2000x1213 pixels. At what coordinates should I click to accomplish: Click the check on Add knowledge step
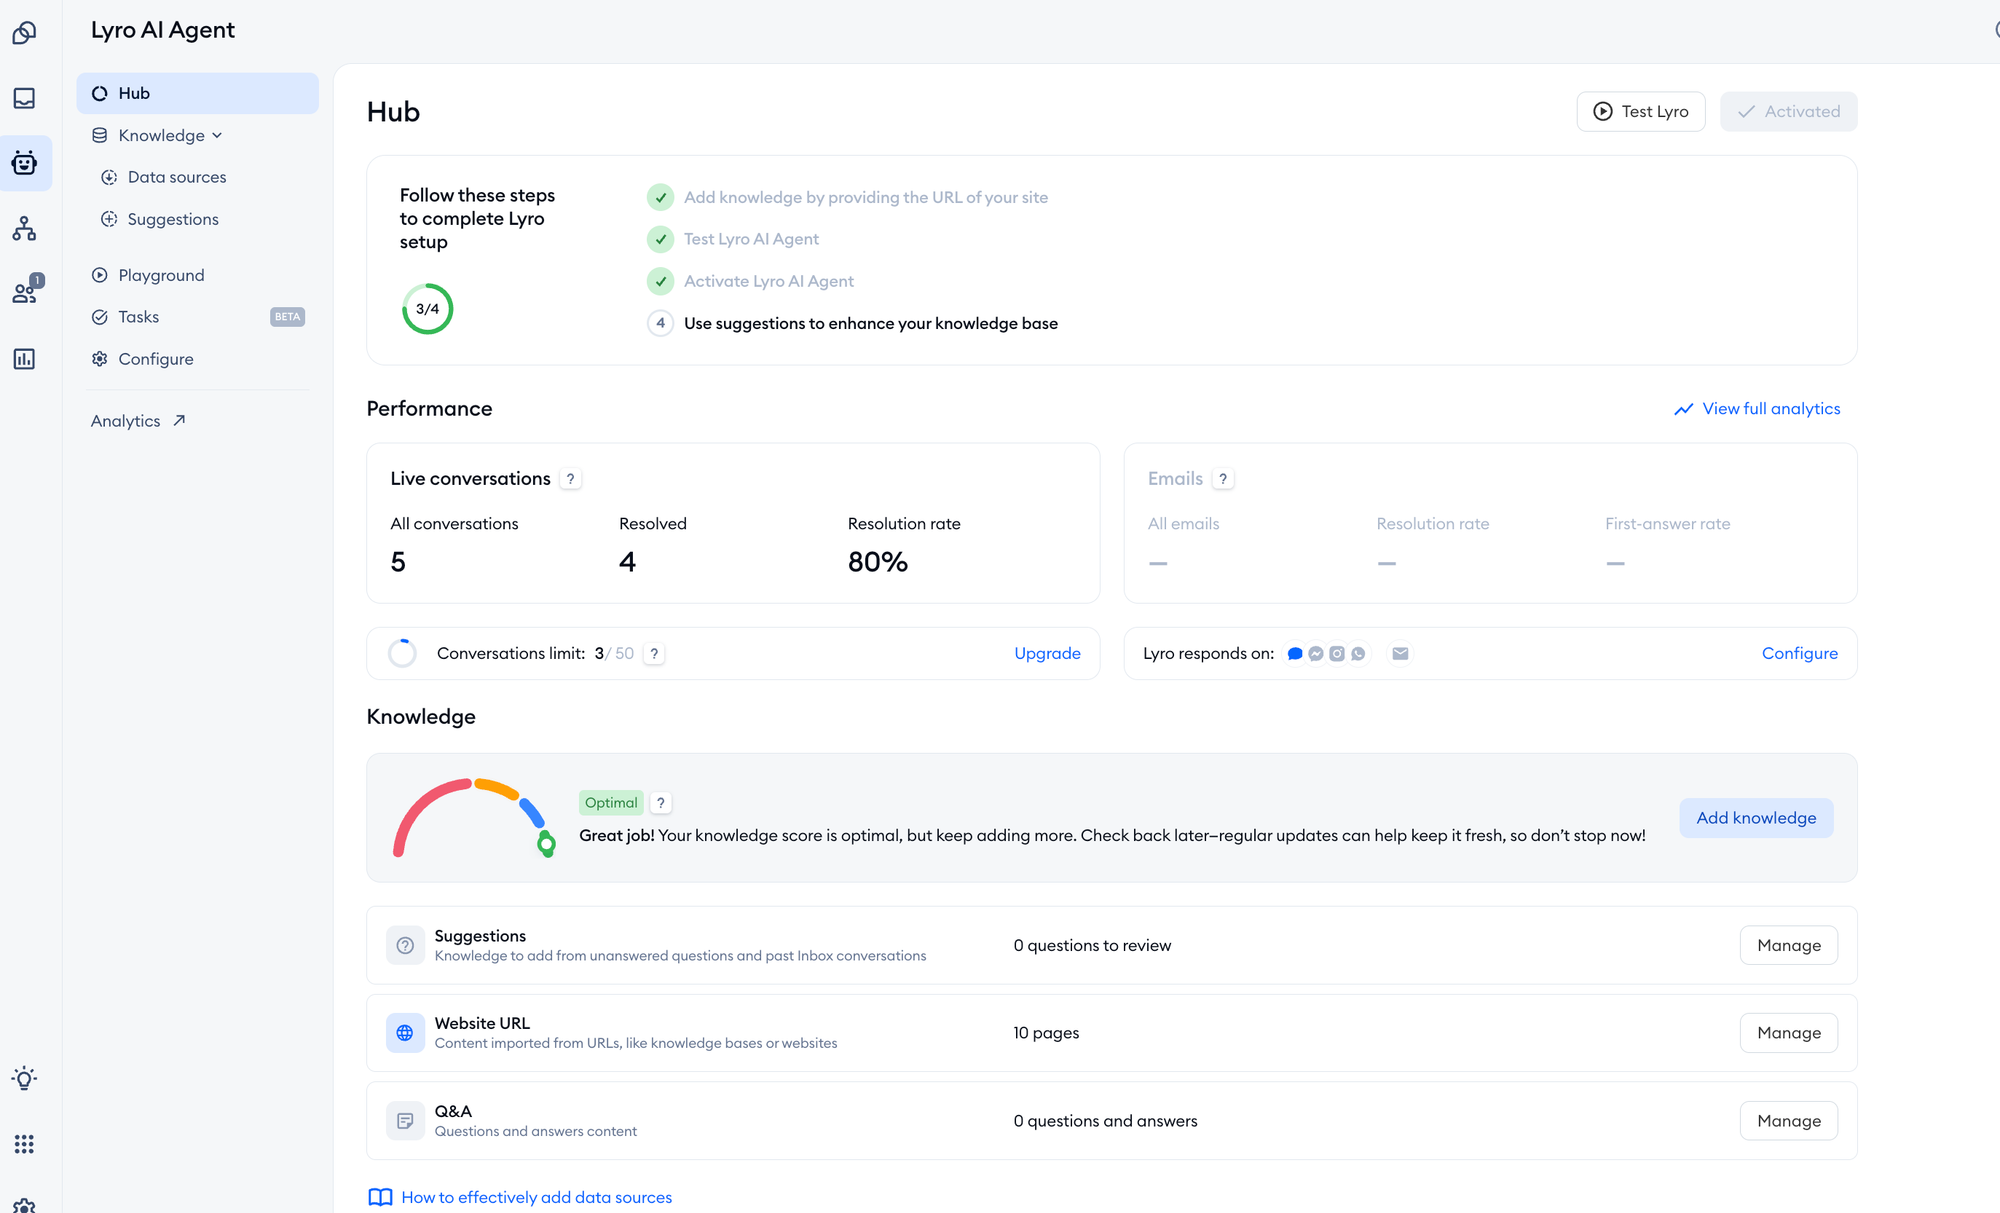pos(660,197)
